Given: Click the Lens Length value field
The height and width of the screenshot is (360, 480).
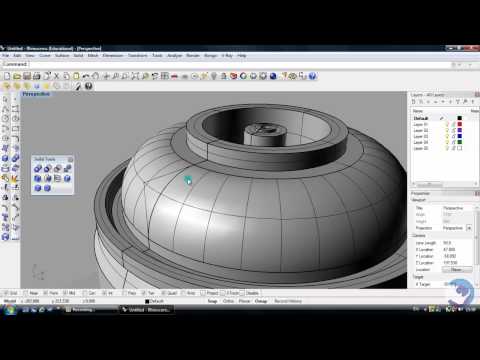Looking at the screenshot, I should coord(457,243).
